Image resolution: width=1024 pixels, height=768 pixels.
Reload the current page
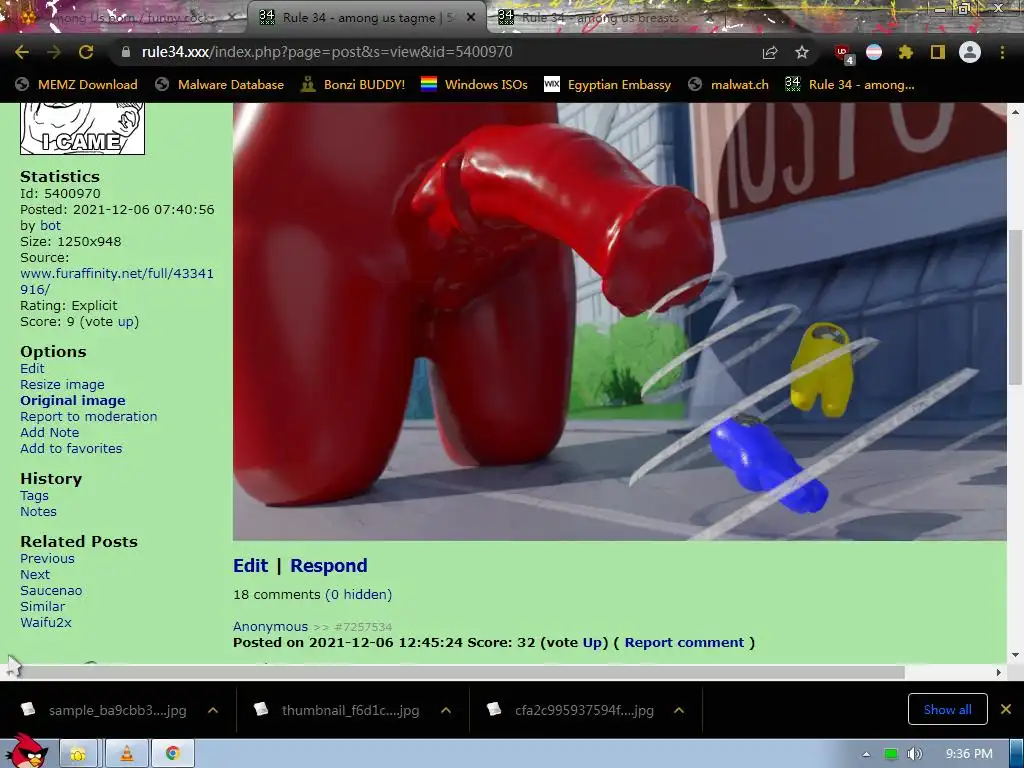(x=86, y=52)
